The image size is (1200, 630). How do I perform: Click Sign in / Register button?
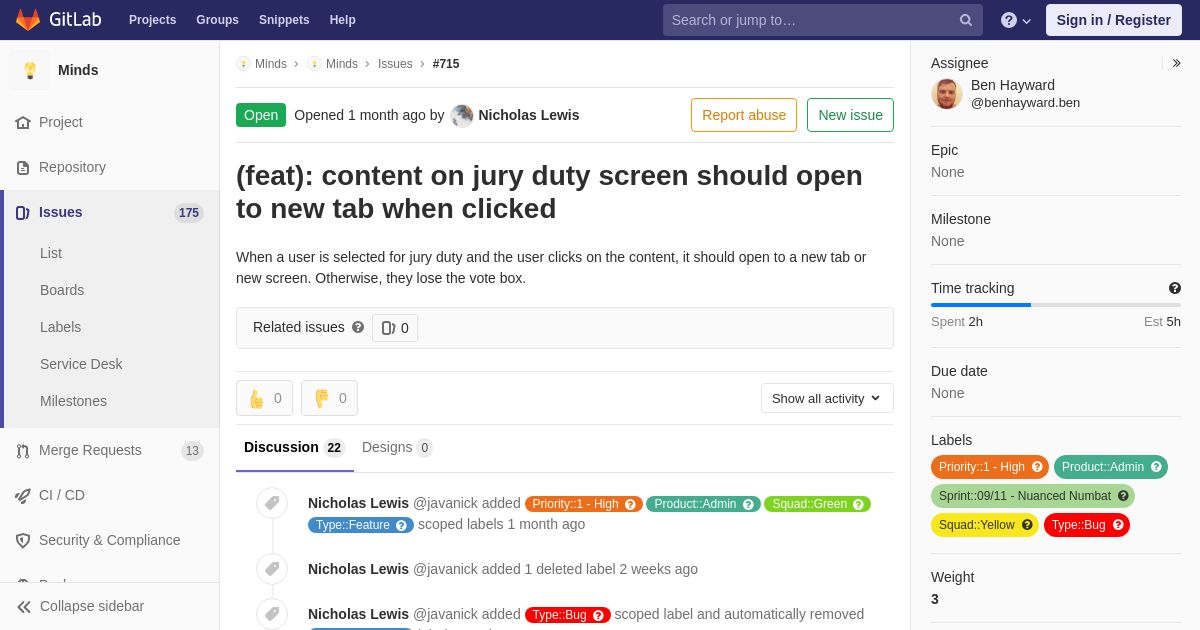click(x=1114, y=20)
